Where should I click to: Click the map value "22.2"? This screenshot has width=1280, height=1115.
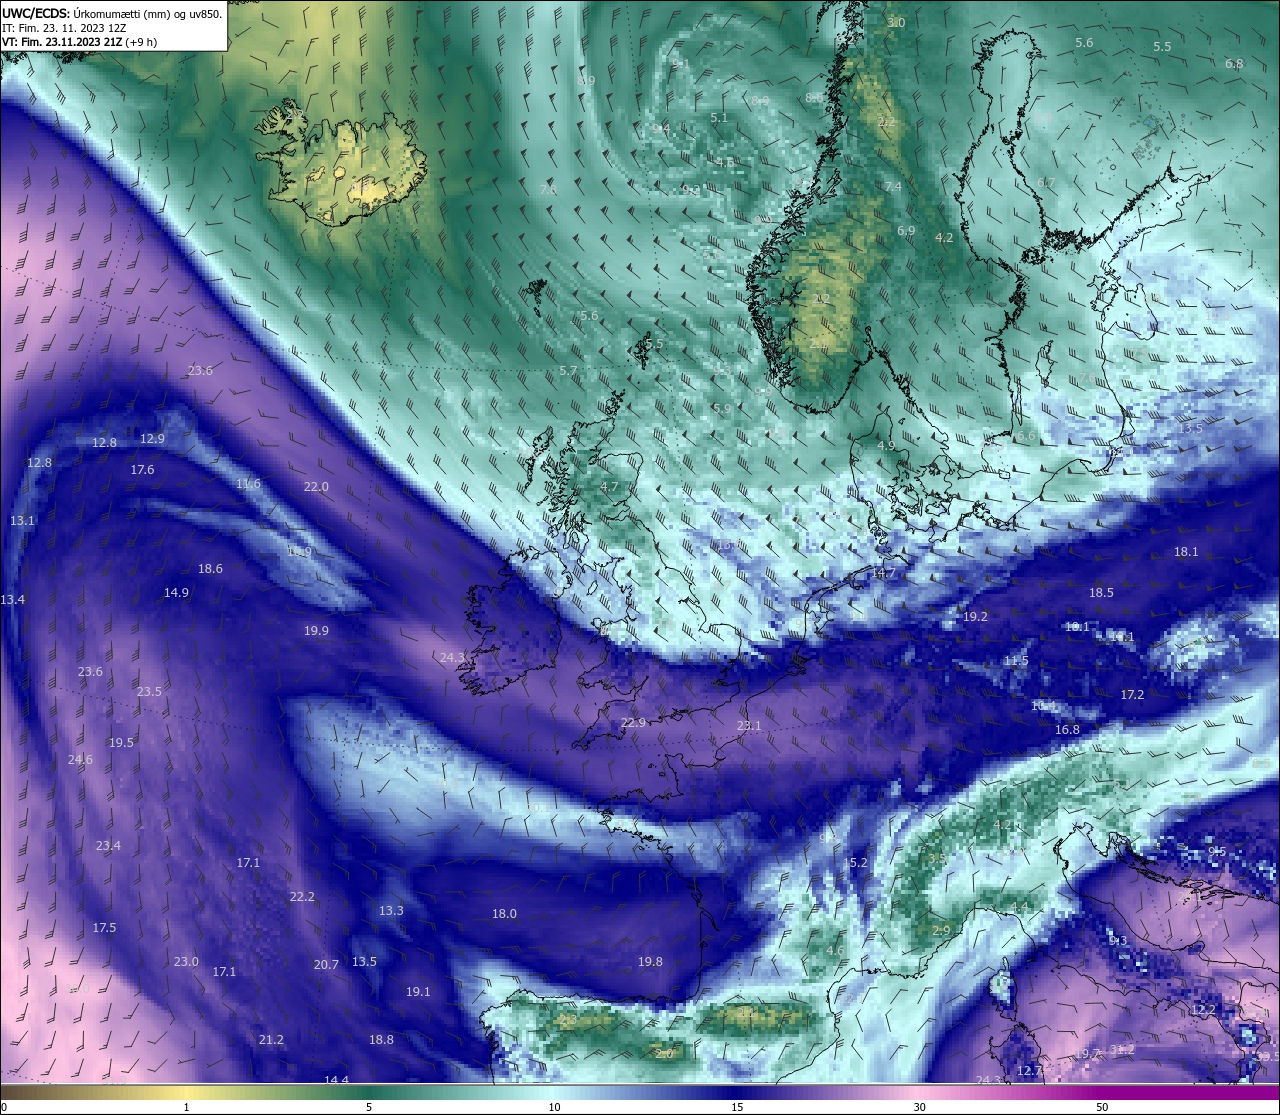302,896
